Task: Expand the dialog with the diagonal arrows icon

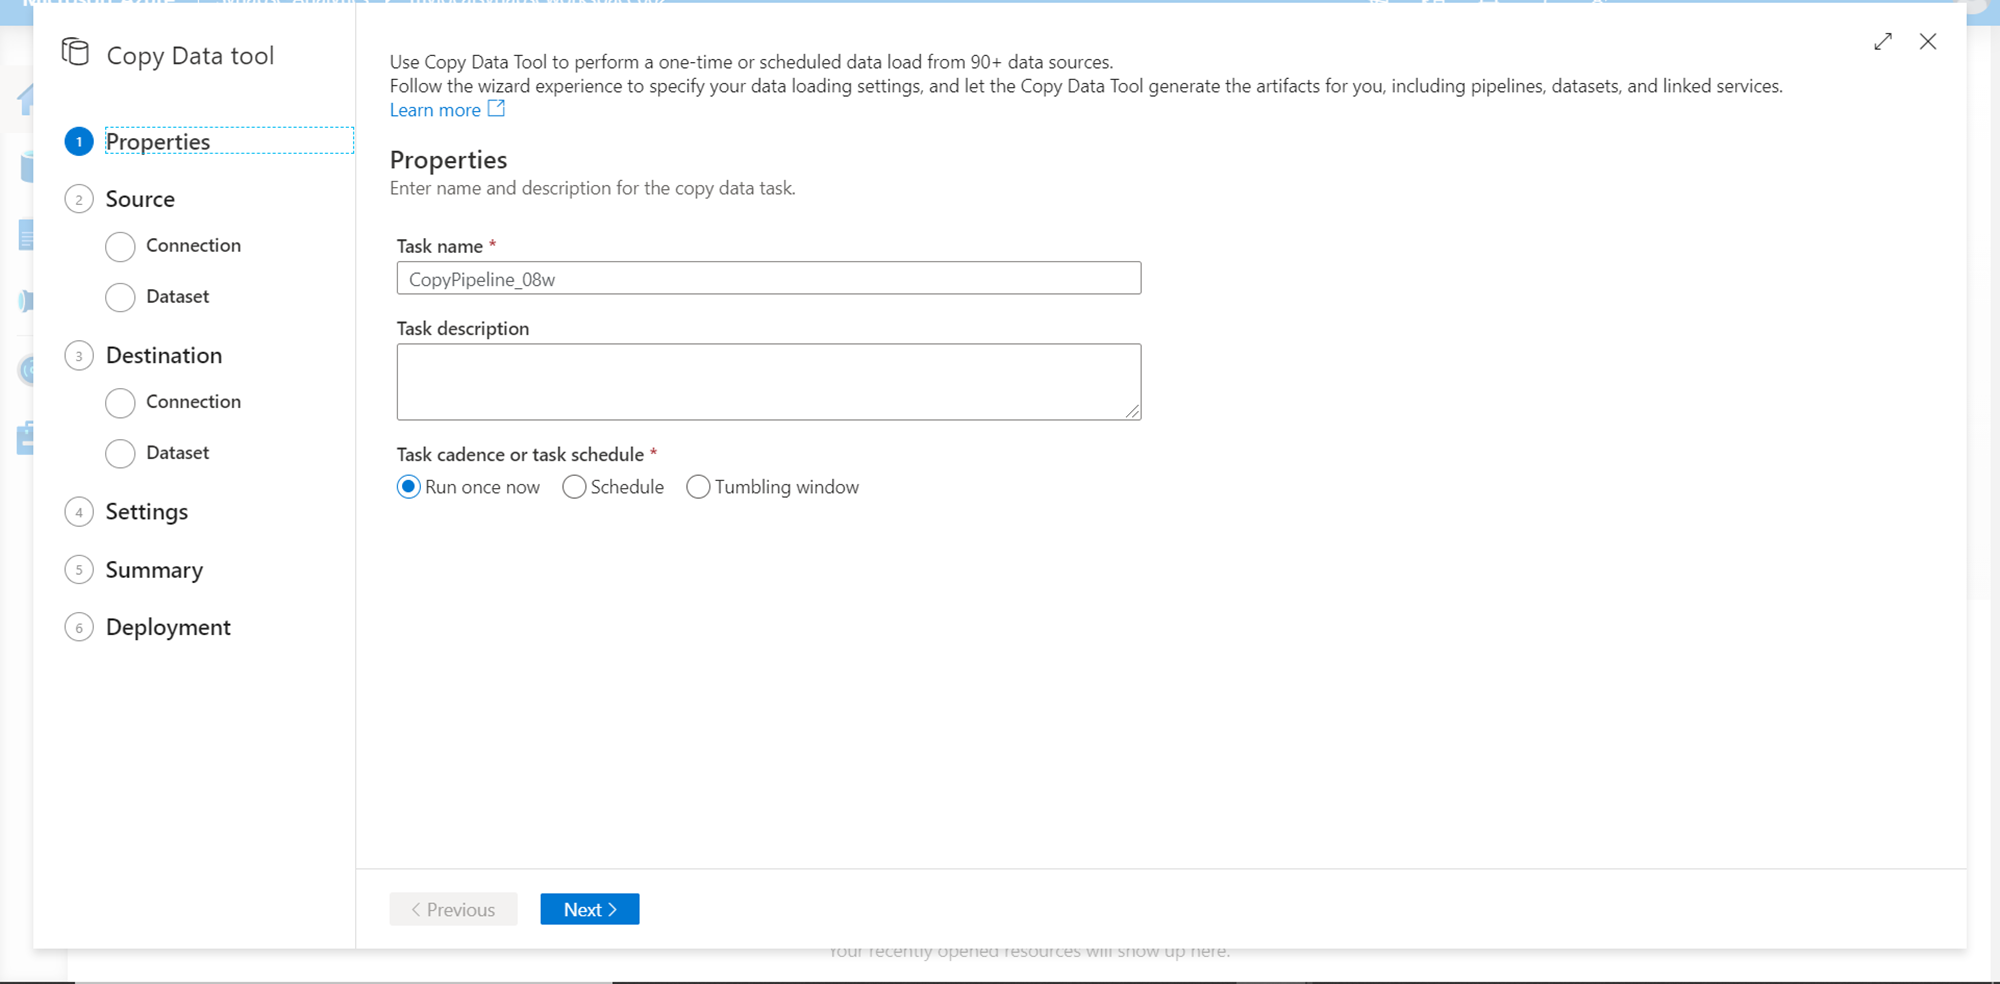Action: click(x=1883, y=42)
